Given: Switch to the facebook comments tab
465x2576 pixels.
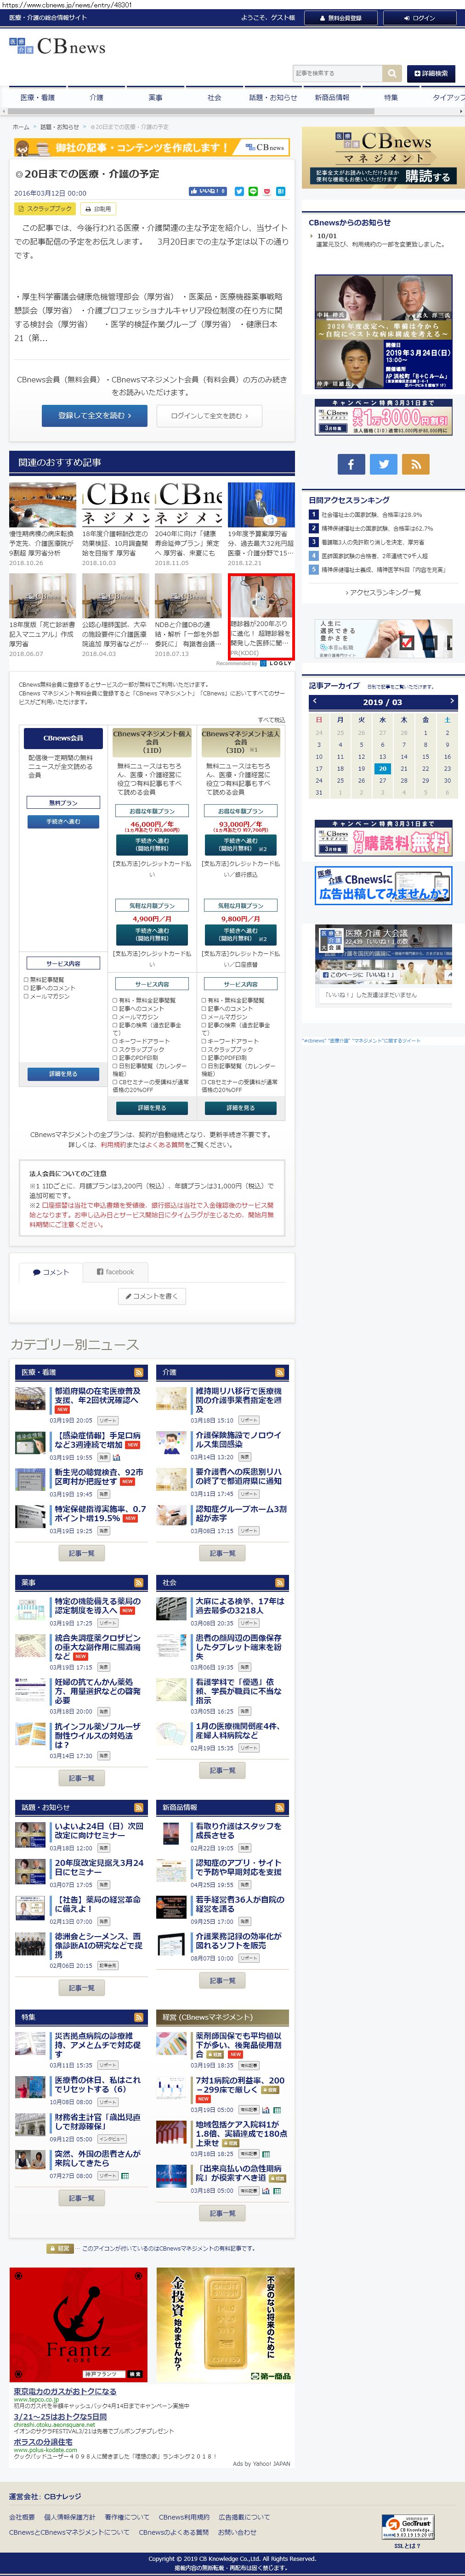Looking at the screenshot, I should (116, 1272).
